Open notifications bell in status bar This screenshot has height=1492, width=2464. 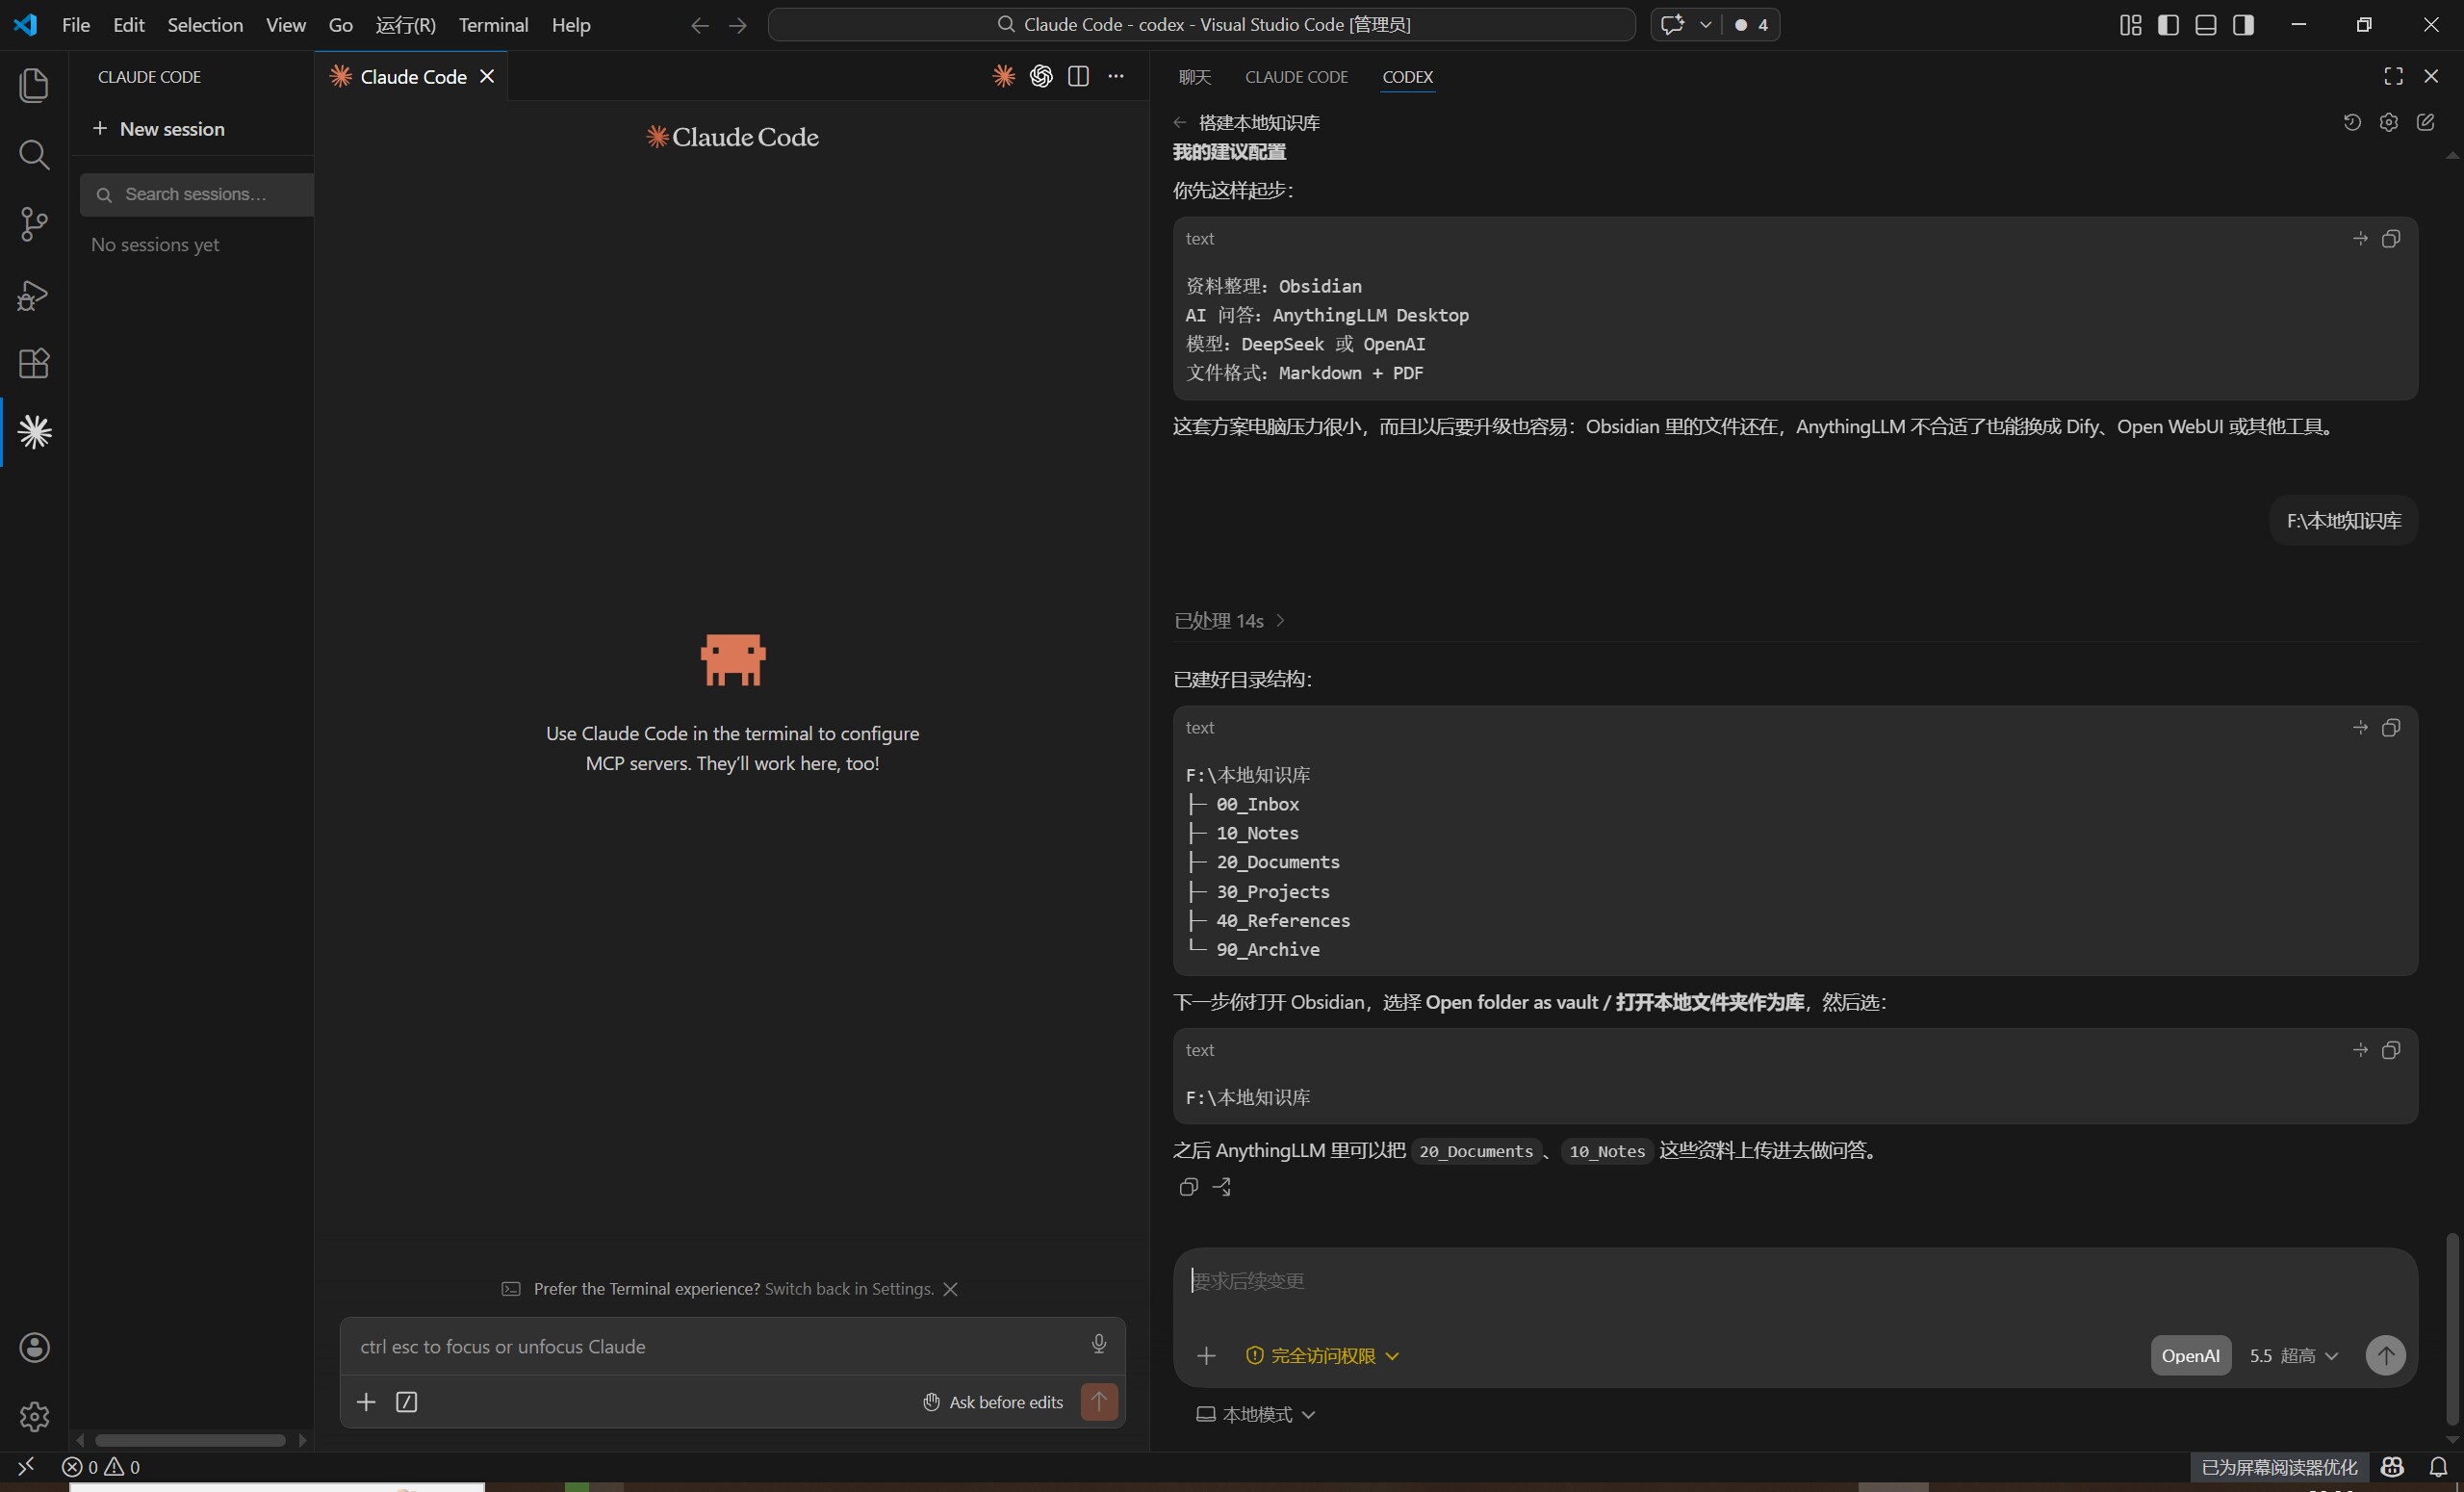coord(2439,1467)
